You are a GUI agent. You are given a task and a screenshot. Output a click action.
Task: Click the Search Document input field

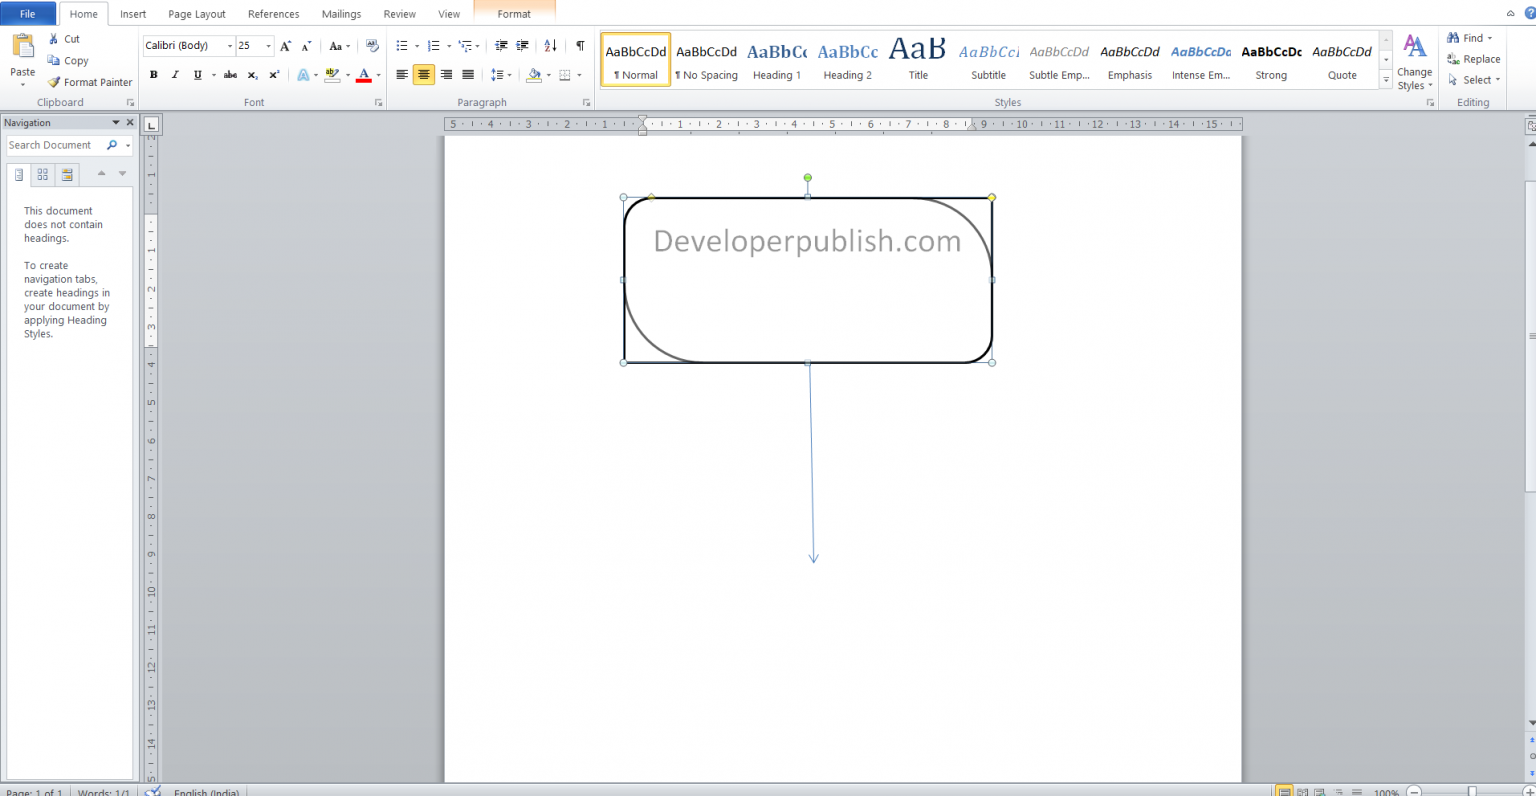click(x=55, y=145)
